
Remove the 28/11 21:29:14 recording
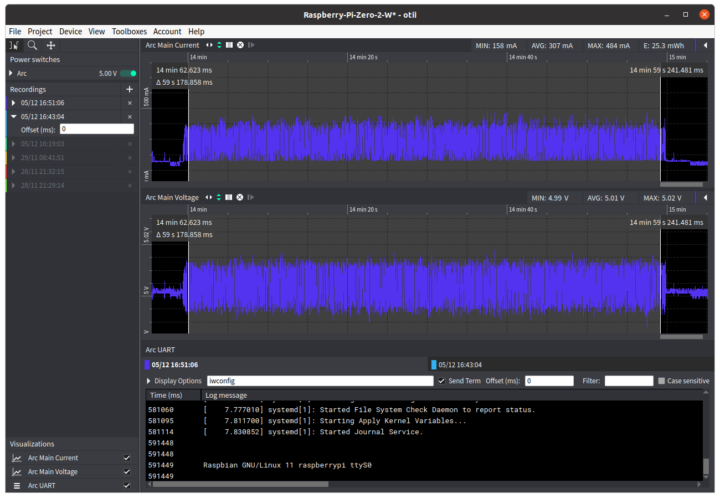point(129,185)
